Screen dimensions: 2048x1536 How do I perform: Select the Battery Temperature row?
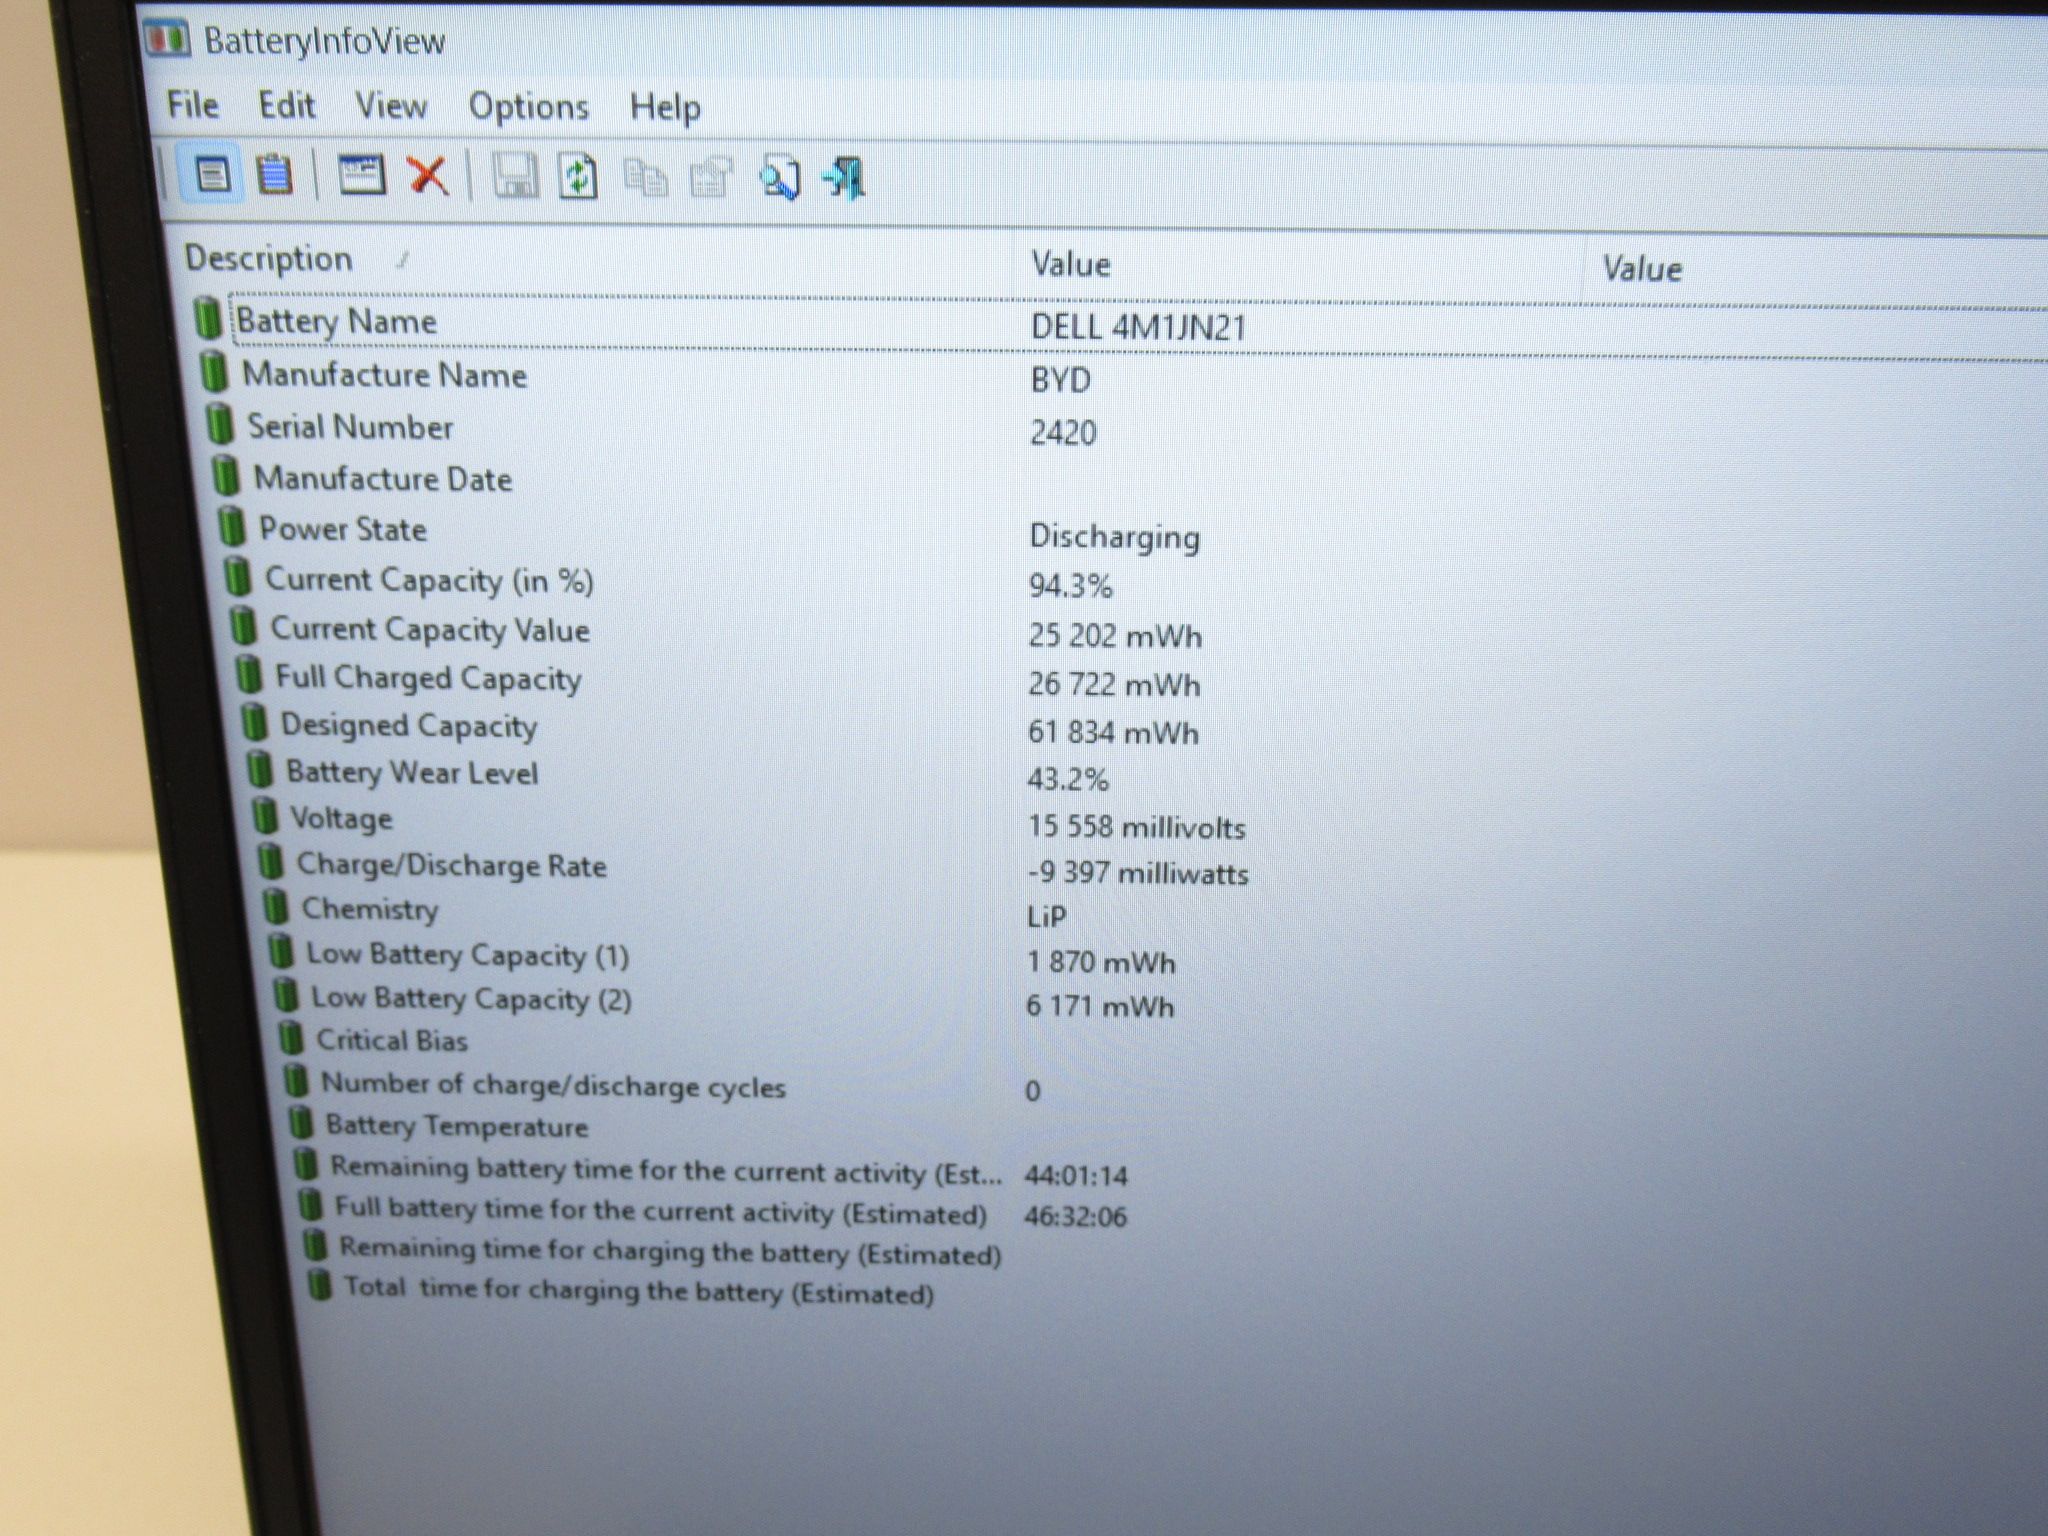coord(457,1126)
